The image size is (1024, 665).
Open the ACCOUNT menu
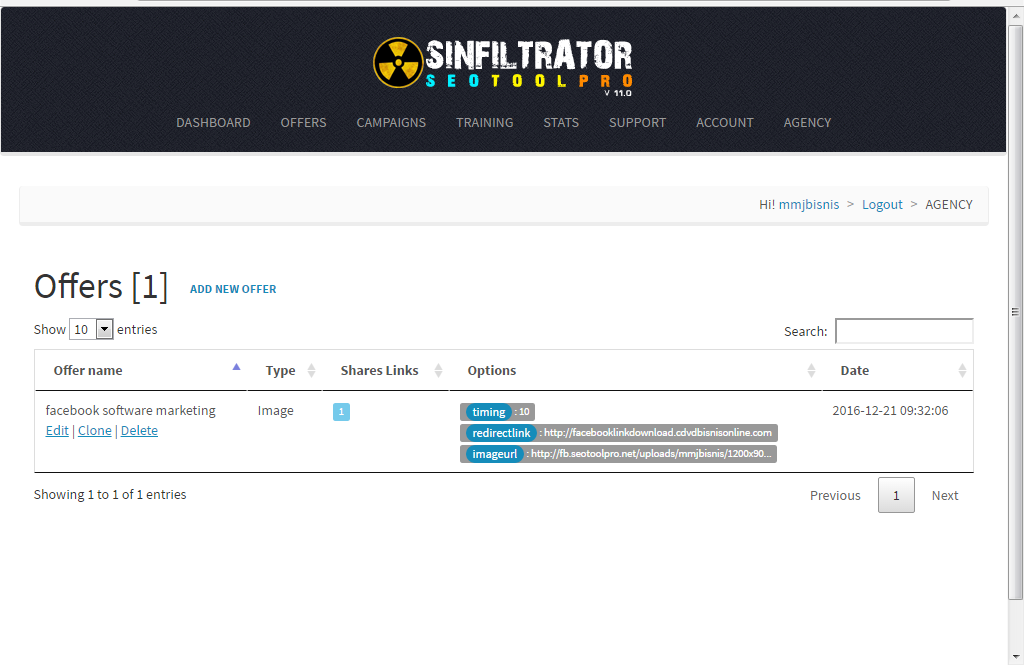pyautogui.click(x=724, y=122)
